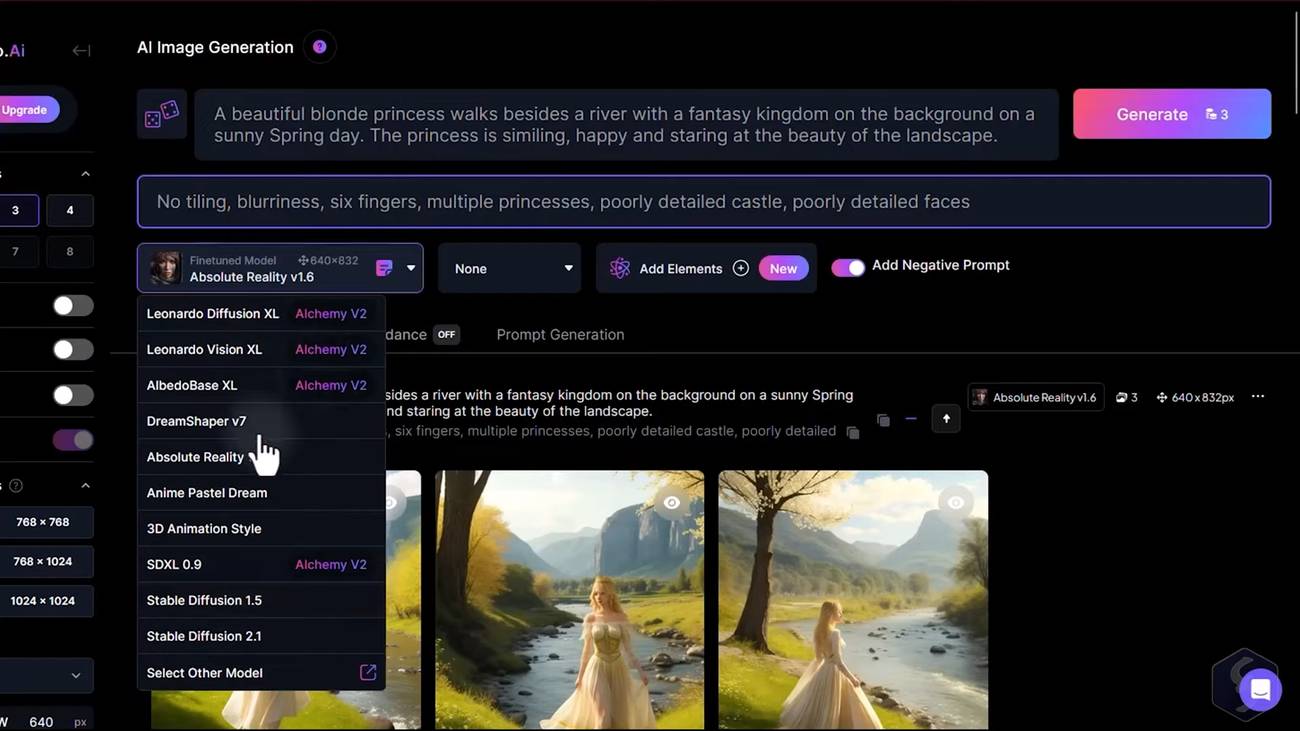The width and height of the screenshot is (1300, 731).
Task: Open the middle generated princess image
Action: (x=570, y=600)
